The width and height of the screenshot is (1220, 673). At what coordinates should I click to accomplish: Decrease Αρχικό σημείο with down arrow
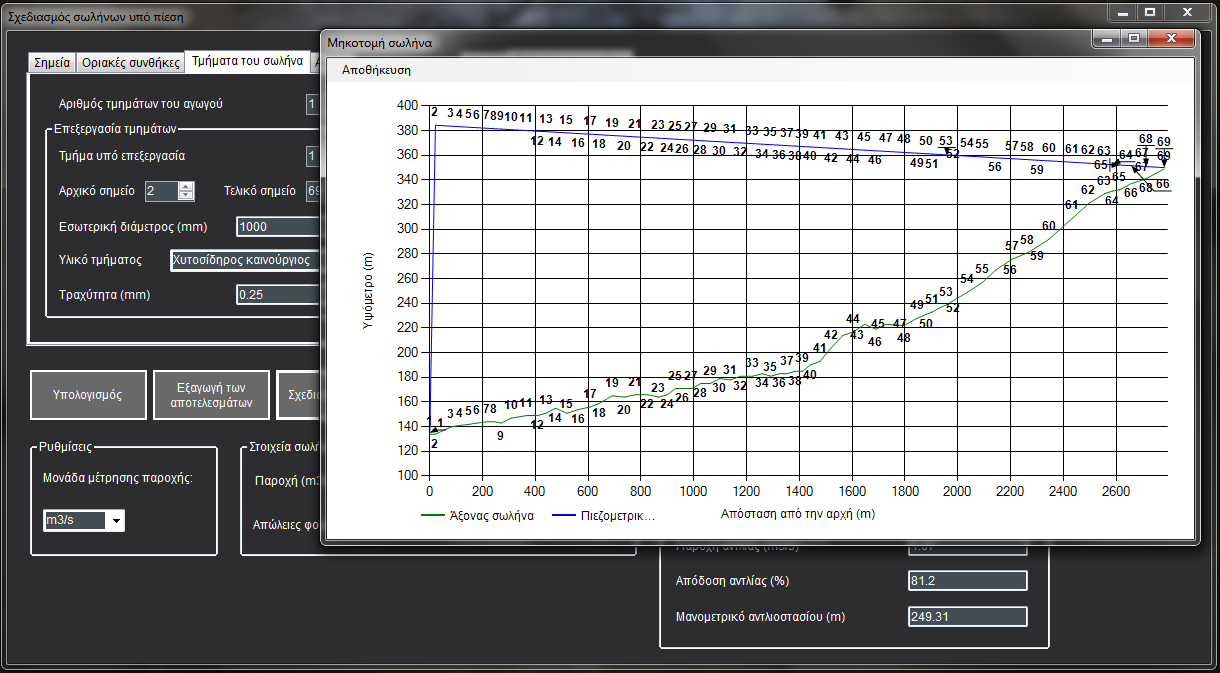point(185,195)
